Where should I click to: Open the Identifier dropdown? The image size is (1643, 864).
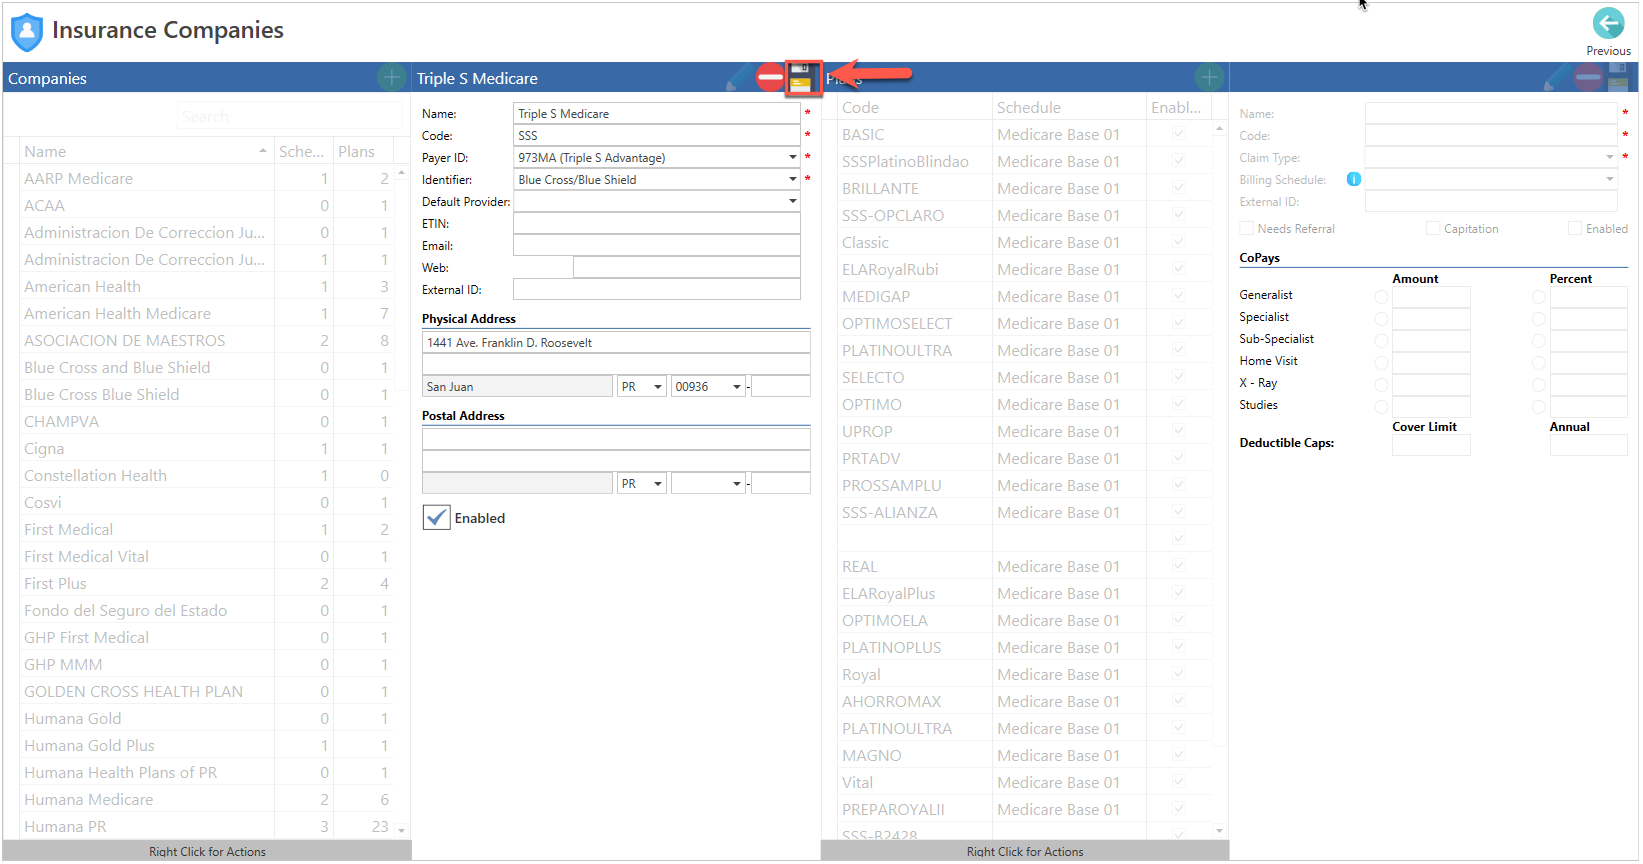point(792,180)
